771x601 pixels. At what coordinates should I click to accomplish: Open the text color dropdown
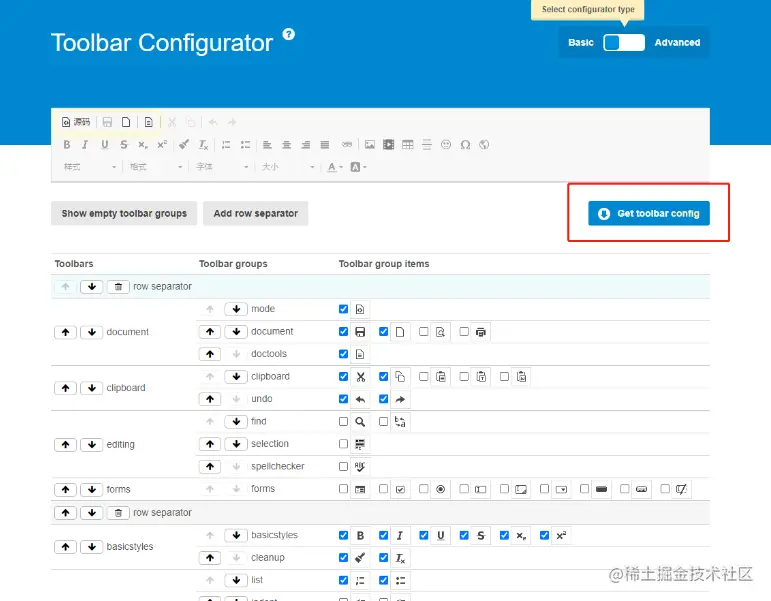[x=335, y=167]
